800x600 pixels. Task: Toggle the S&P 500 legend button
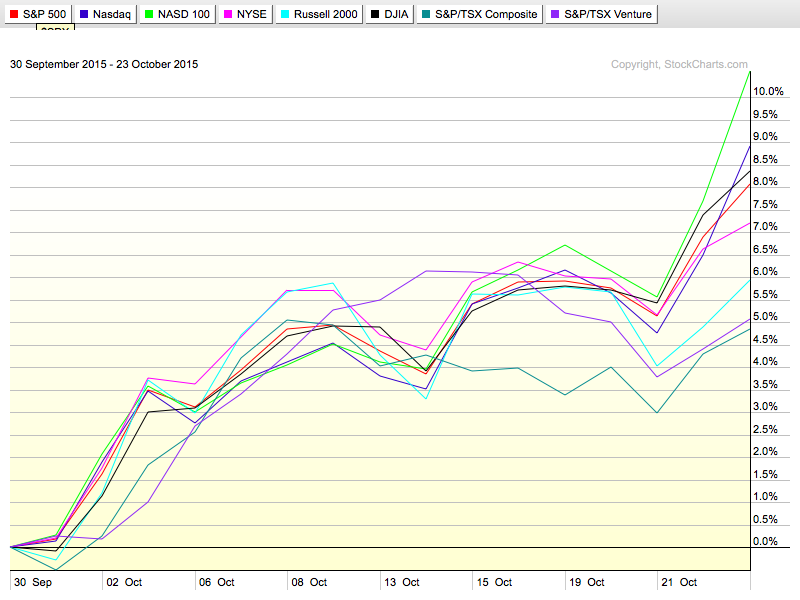click(x=38, y=14)
